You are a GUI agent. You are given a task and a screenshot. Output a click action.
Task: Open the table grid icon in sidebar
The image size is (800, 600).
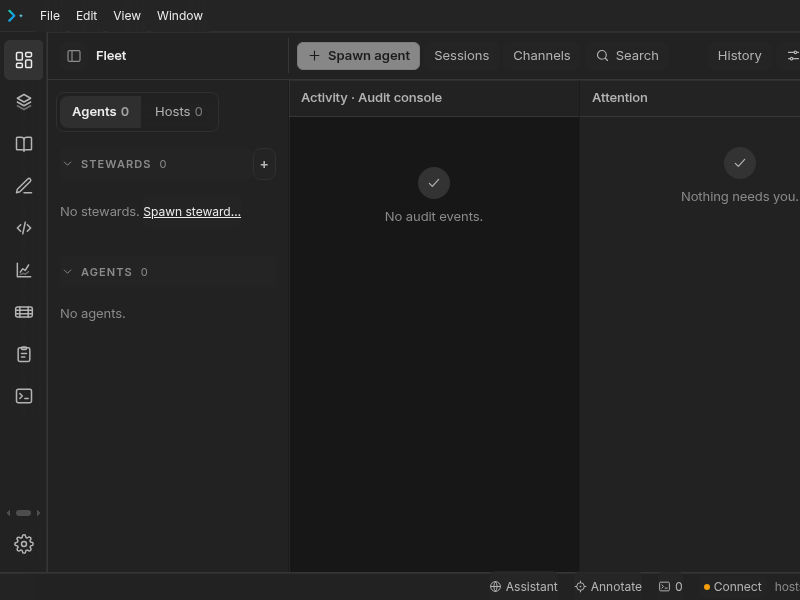tap(23, 312)
